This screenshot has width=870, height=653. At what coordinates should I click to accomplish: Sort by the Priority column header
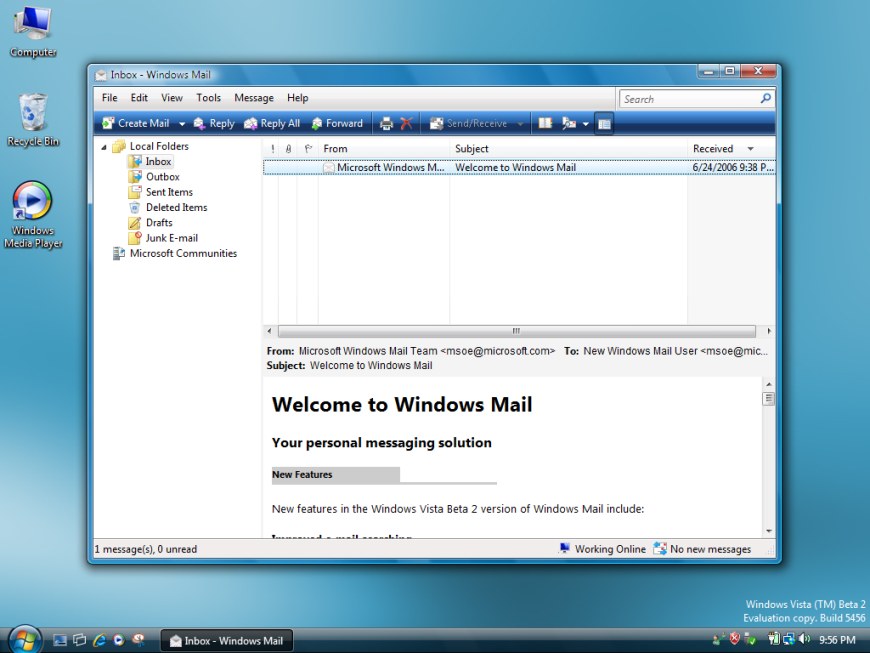click(x=272, y=149)
